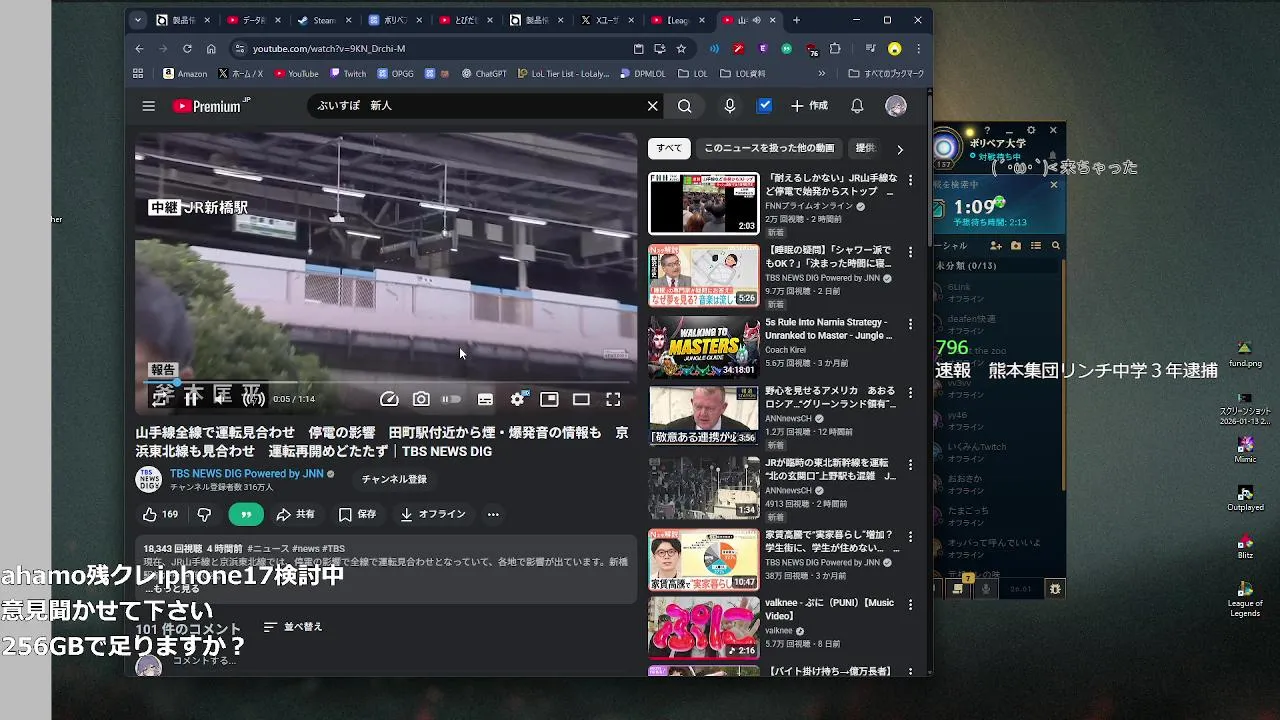
Task: Open options for valknee ぷに video
Action: 910,604
